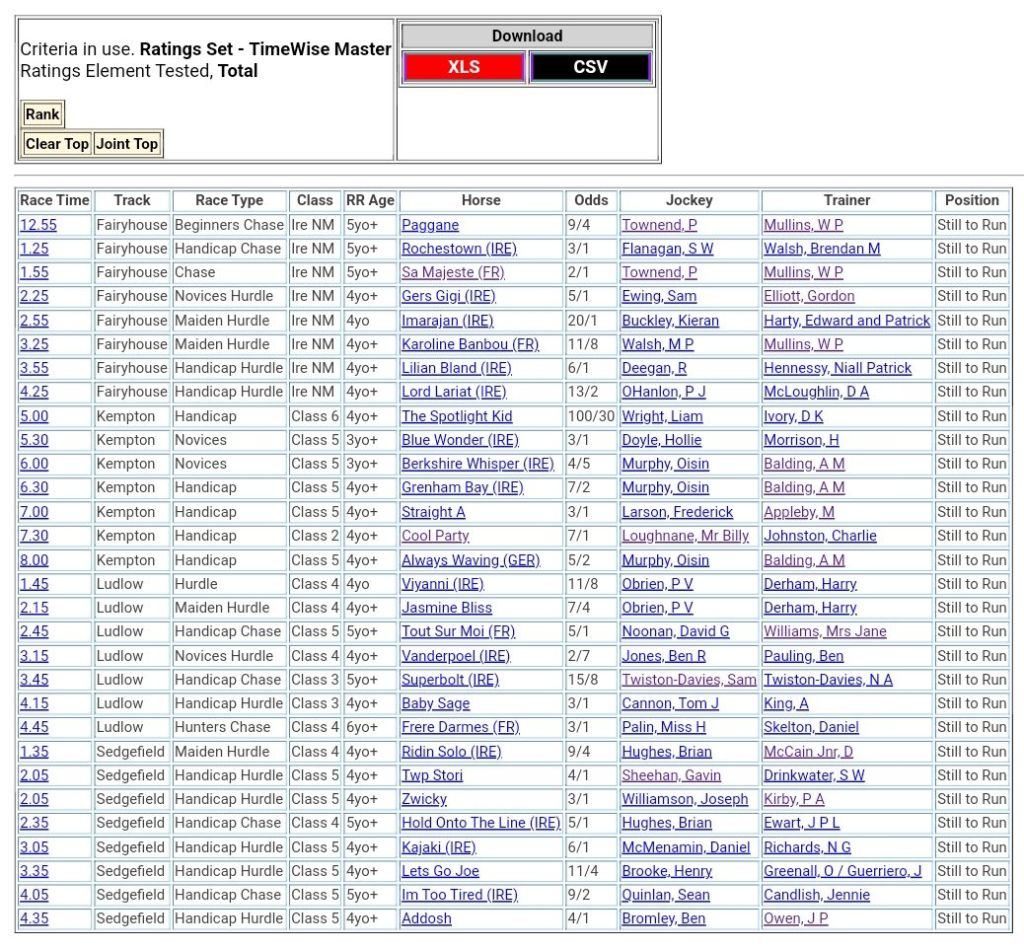The image size is (1024, 949).
Task: Open horse link Vanderpoel (IRE)
Action: point(455,656)
